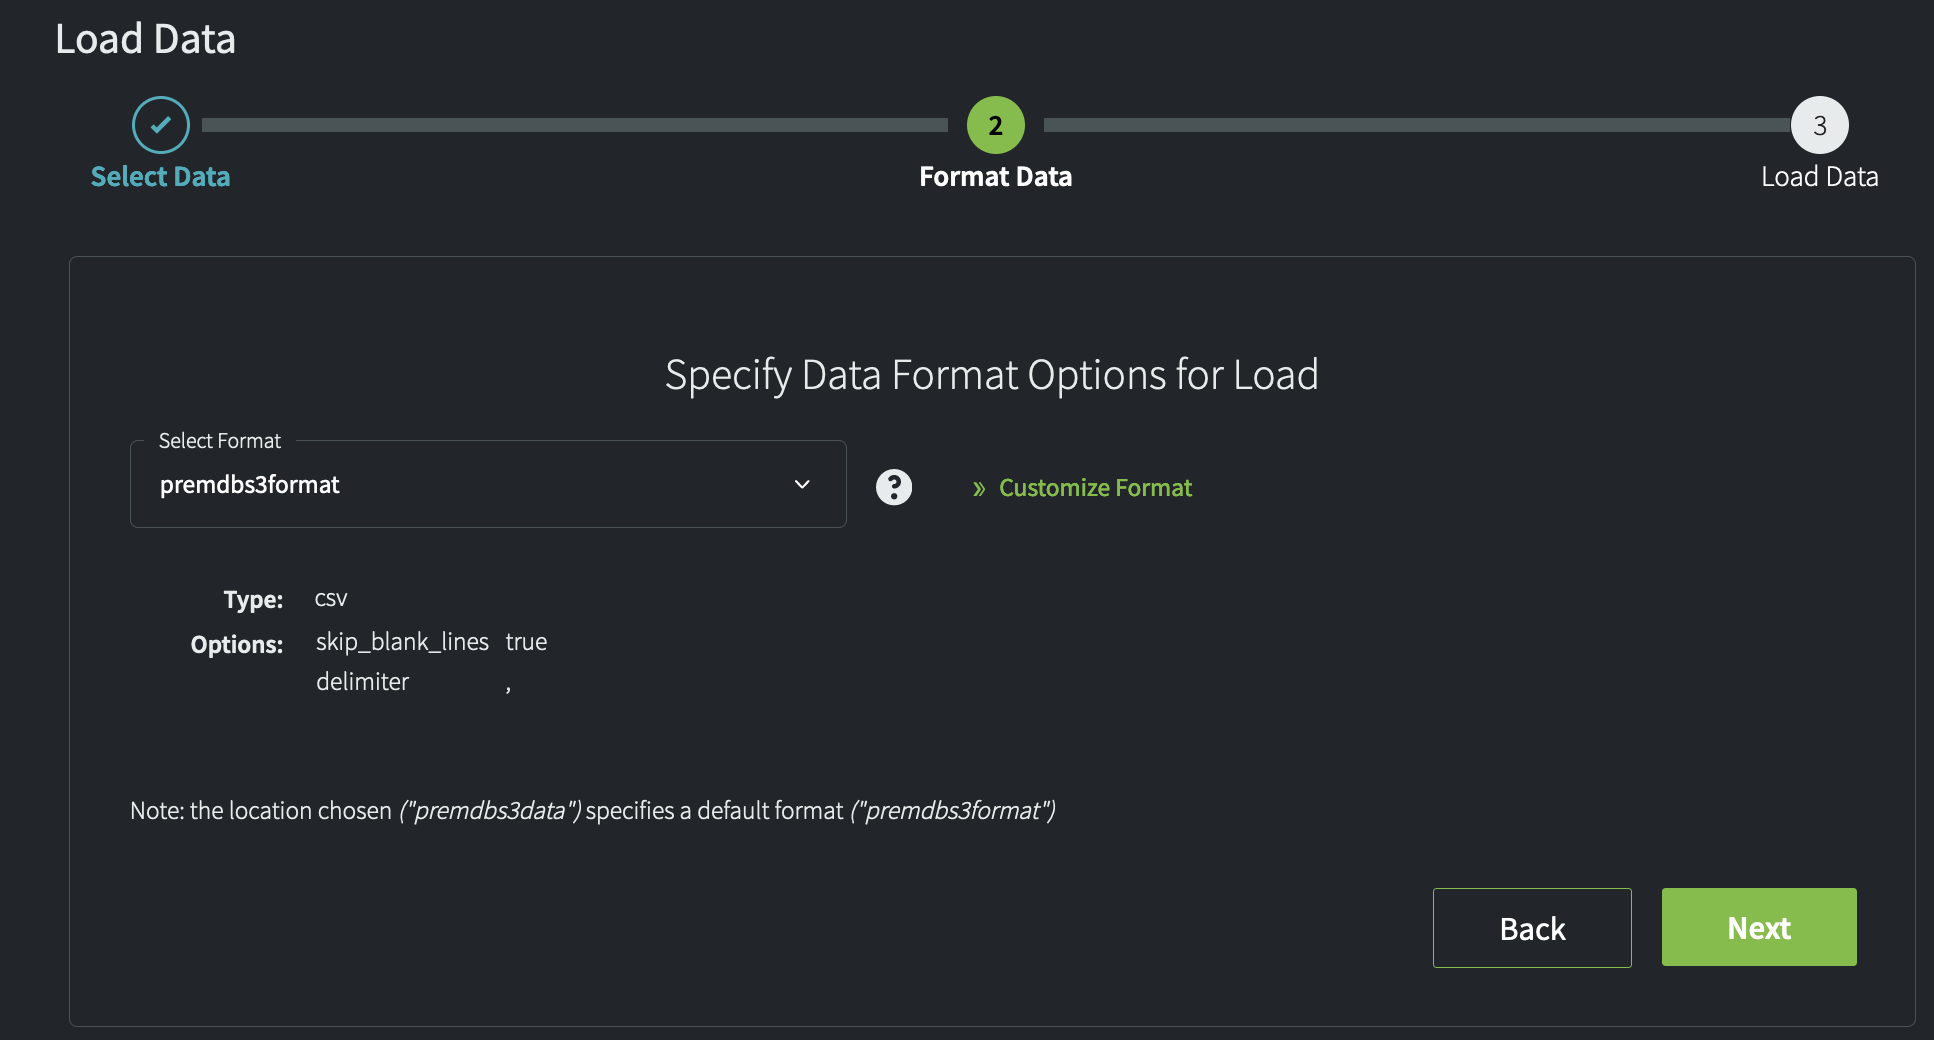The image size is (1934, 1040).
Task: Click the completed checkmark step circle
Action: tap(160, 125)
